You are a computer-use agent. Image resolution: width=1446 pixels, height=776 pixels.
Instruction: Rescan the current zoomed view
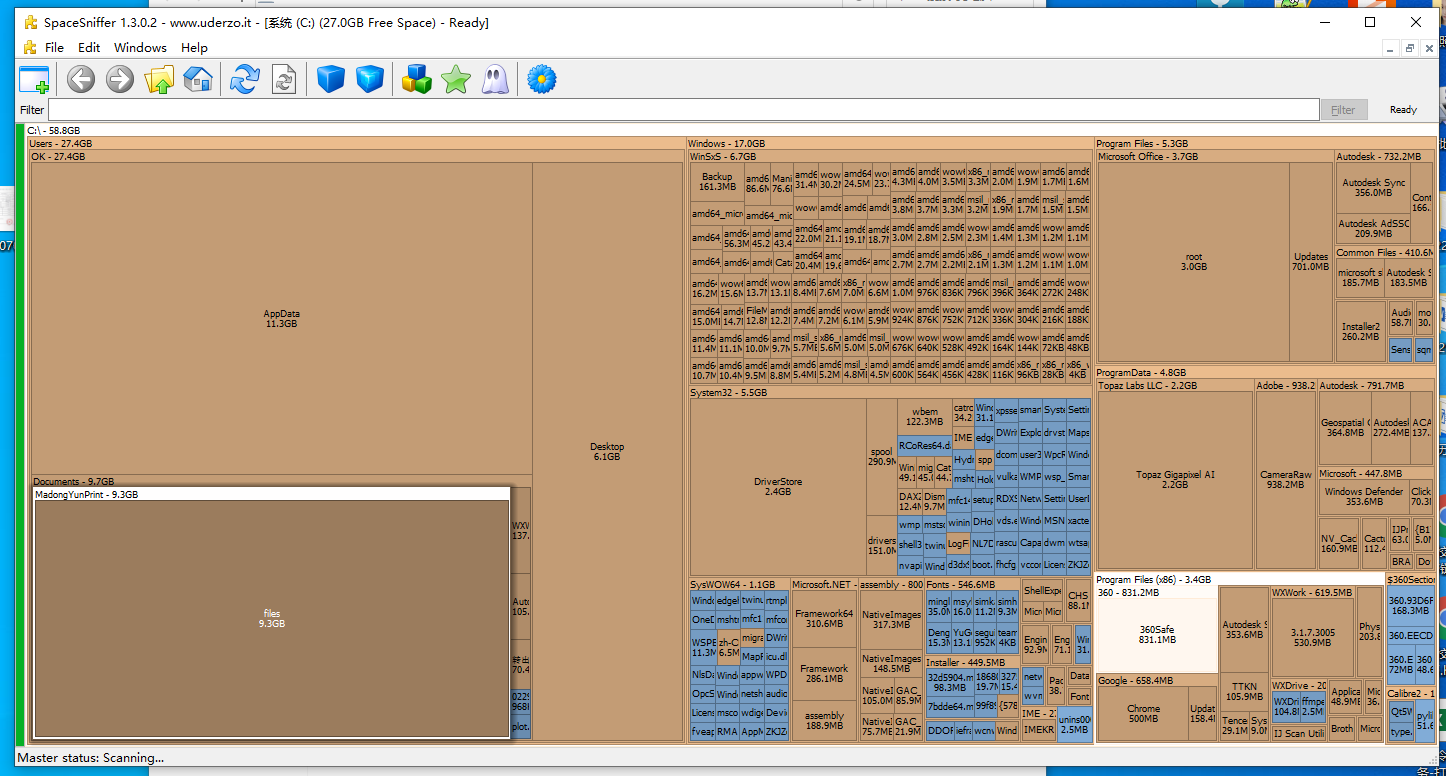pos(284,79)
